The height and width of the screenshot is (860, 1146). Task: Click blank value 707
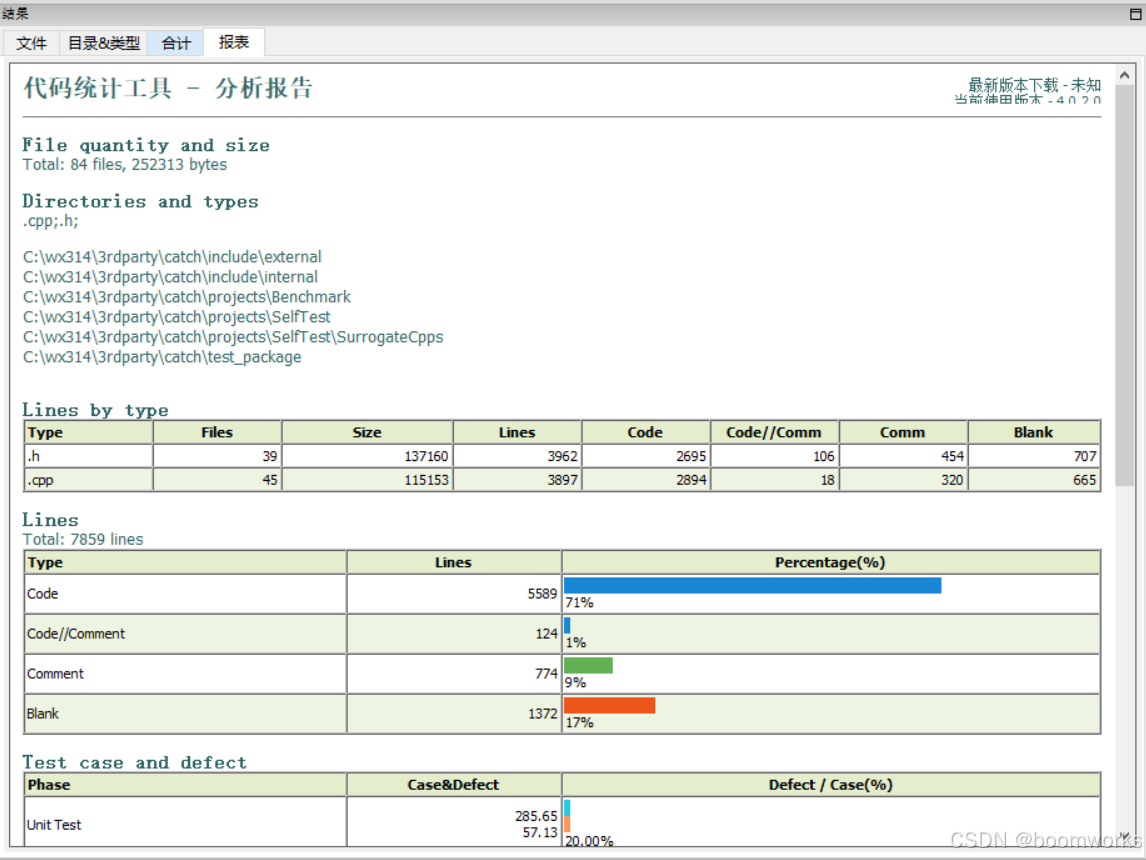1085,456
